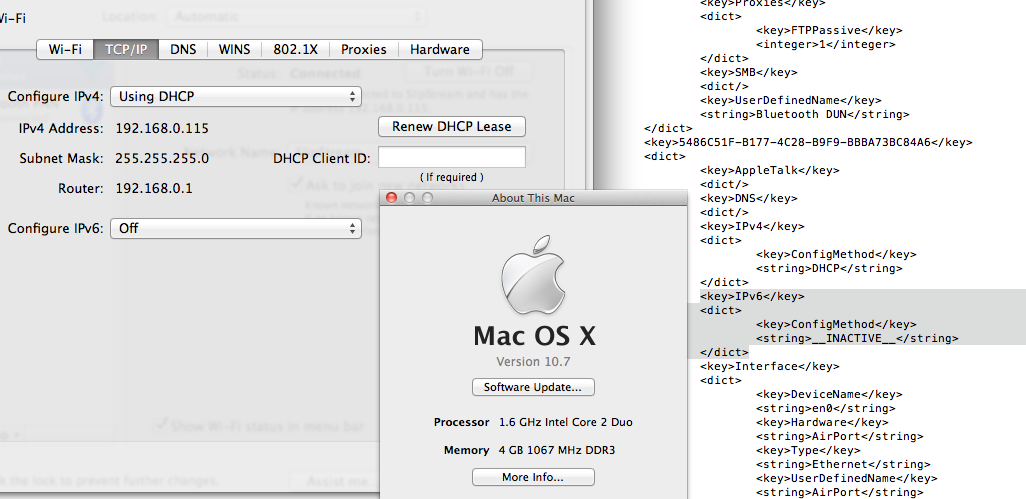
Task: Click the __INACTIVE__ string line in plist
Action: pyautogui.click(x=857, y=338)
